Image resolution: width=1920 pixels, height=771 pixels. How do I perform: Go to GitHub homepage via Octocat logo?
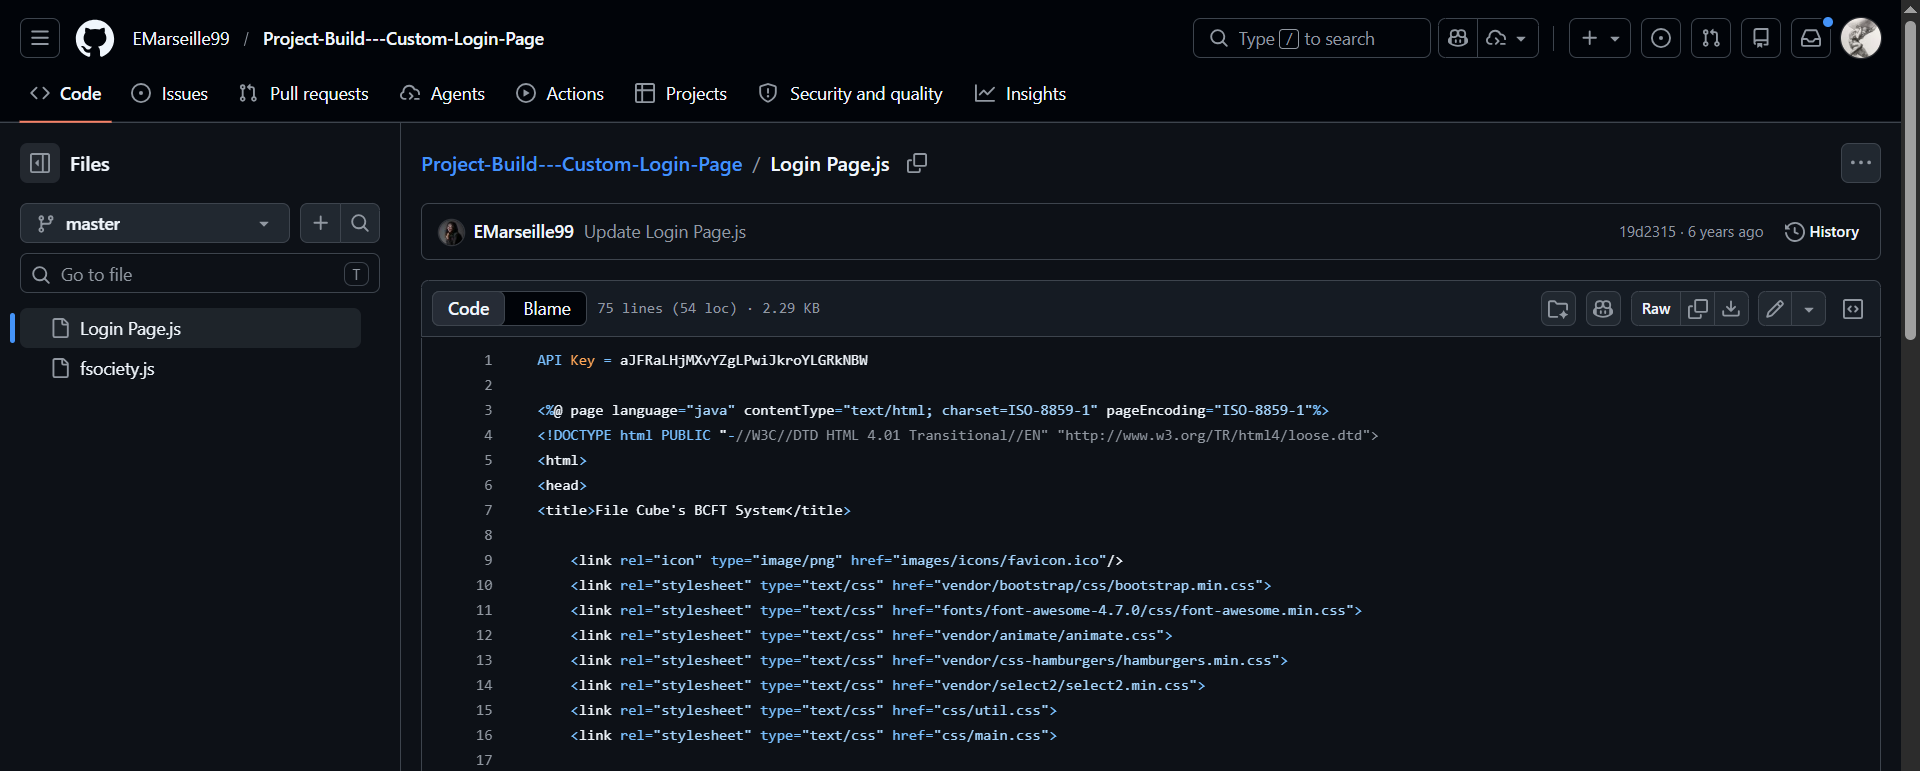click(95, 38)
